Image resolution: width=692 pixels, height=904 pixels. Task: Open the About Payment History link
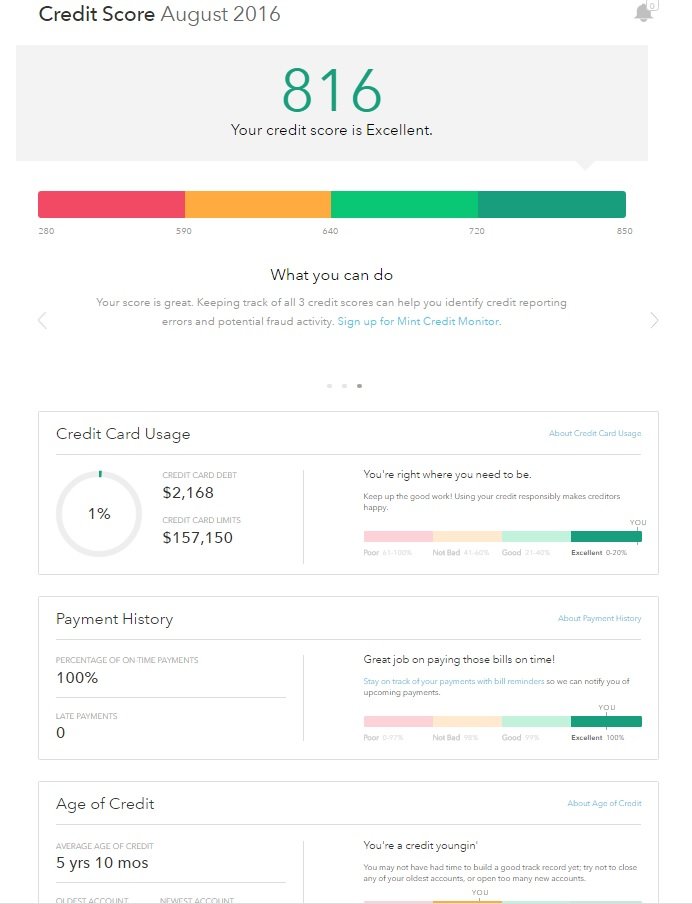[599, 619]
